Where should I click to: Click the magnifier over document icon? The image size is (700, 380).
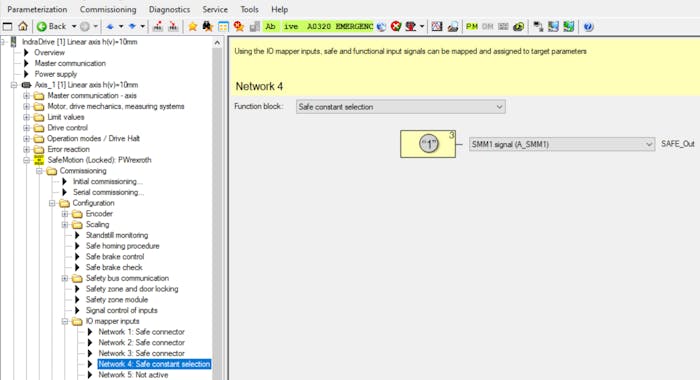[x=453, y=26]
